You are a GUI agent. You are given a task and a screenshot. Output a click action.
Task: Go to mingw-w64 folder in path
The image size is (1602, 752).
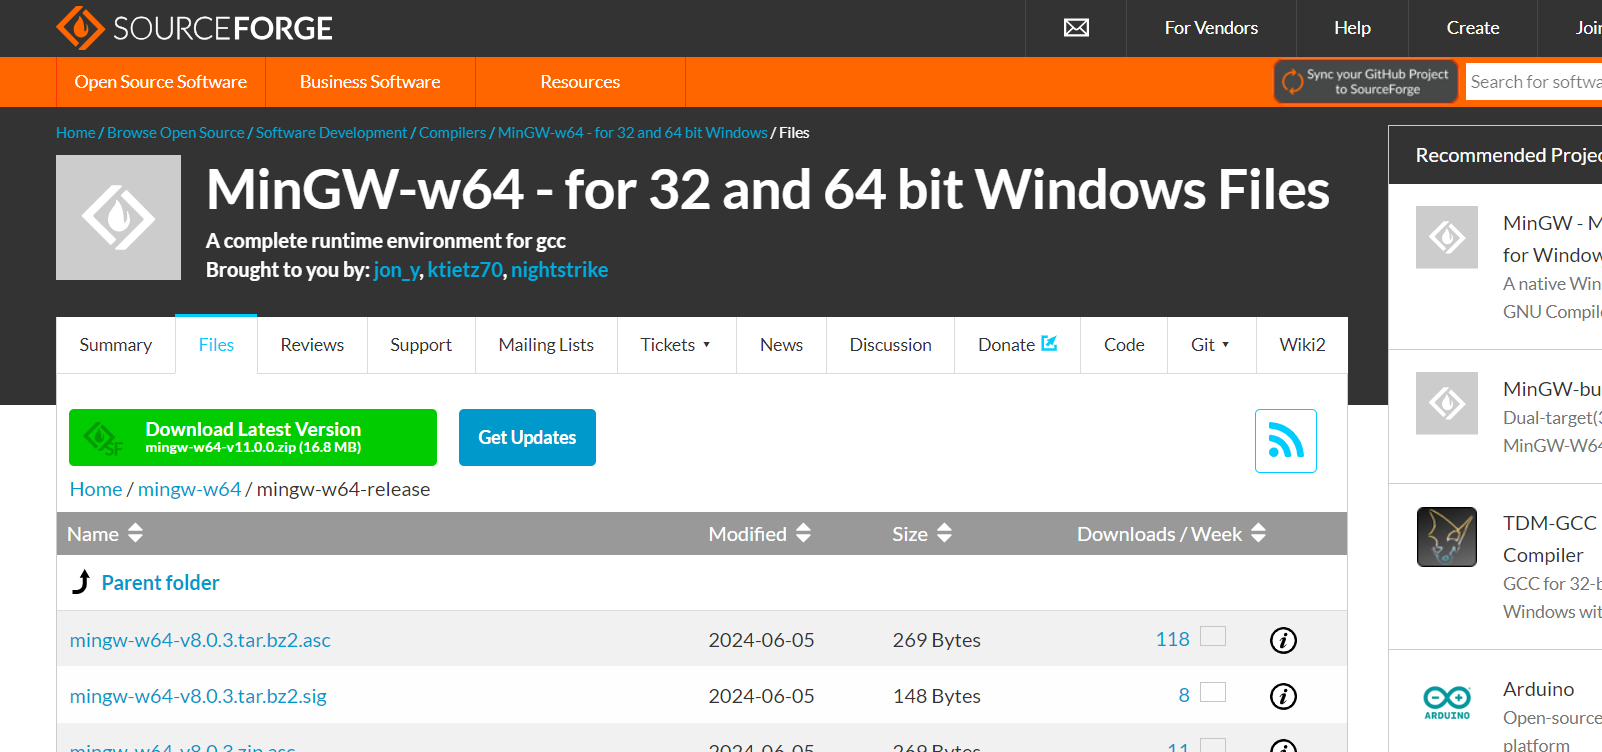[x=190, y=489]
